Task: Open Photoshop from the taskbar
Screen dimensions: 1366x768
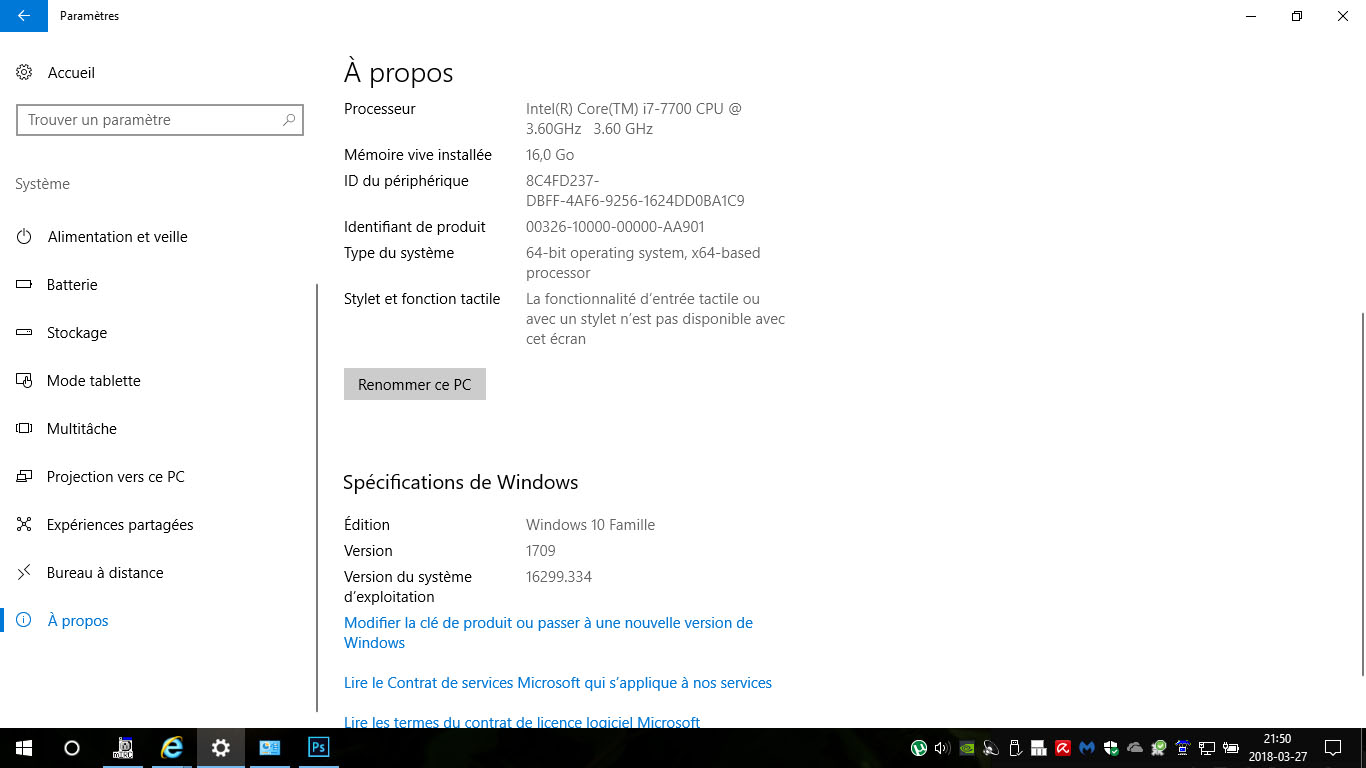Action: point(318,747)
